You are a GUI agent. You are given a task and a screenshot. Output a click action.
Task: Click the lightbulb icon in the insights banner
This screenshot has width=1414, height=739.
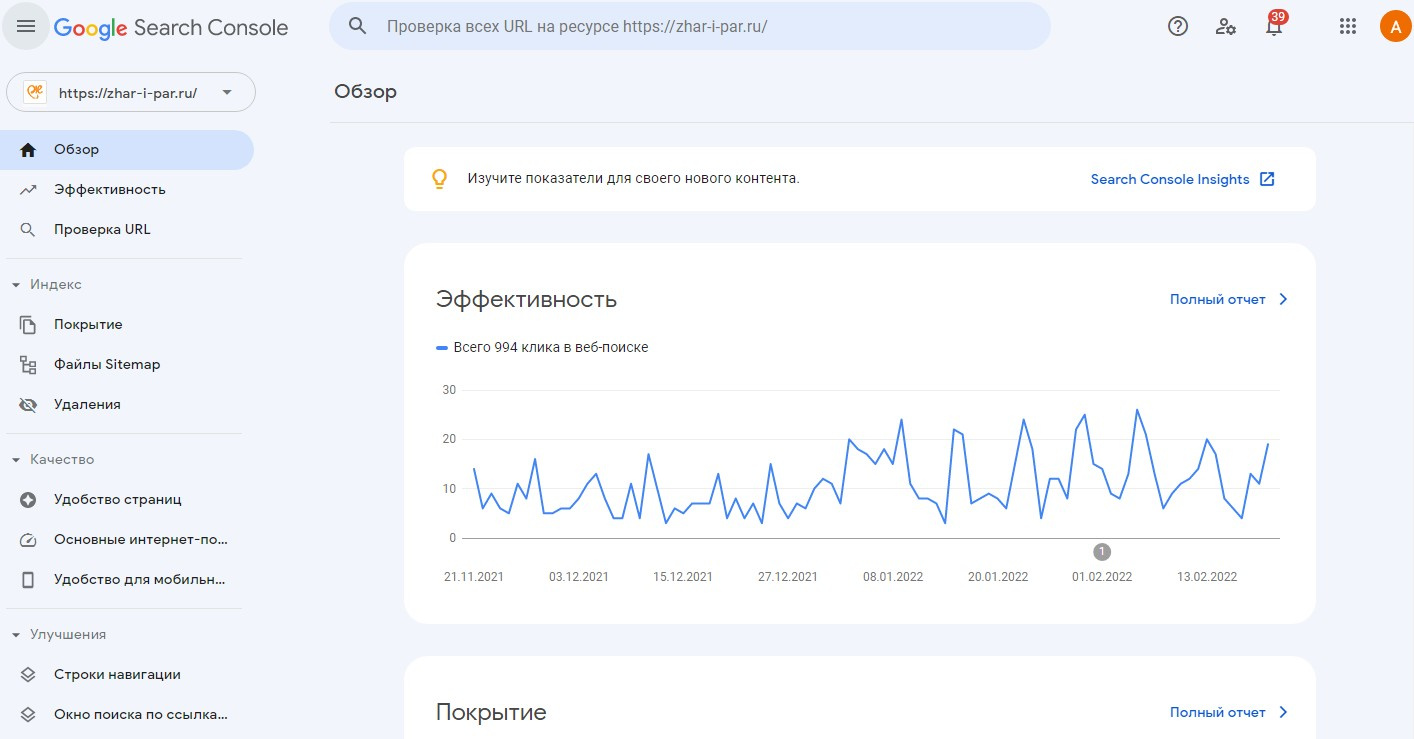click(x=438, y=179)
